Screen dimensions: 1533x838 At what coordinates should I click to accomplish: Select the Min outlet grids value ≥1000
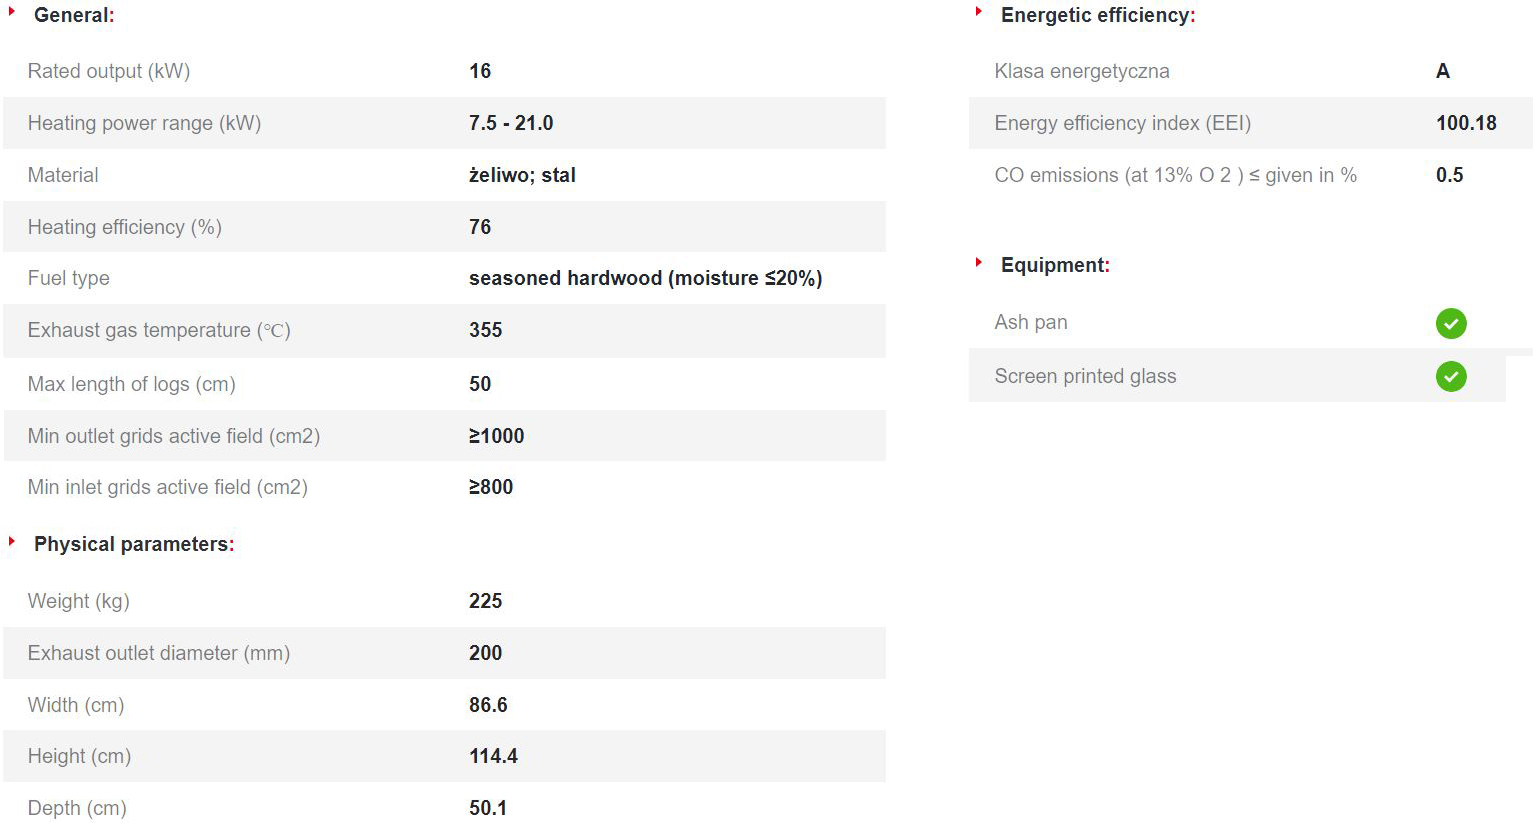(x=496, y=436)
